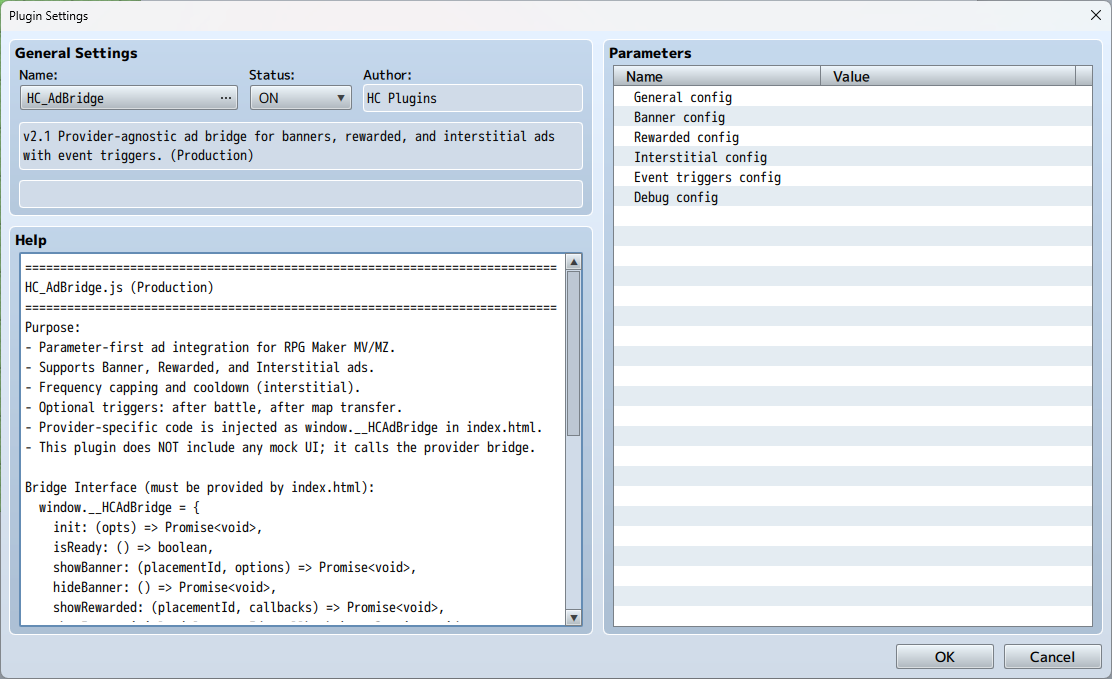Image resolution: width=1112 pixels, height=679 pixels.
Task: Select the Banner config parameter row
Action: (x=852, y=117)
